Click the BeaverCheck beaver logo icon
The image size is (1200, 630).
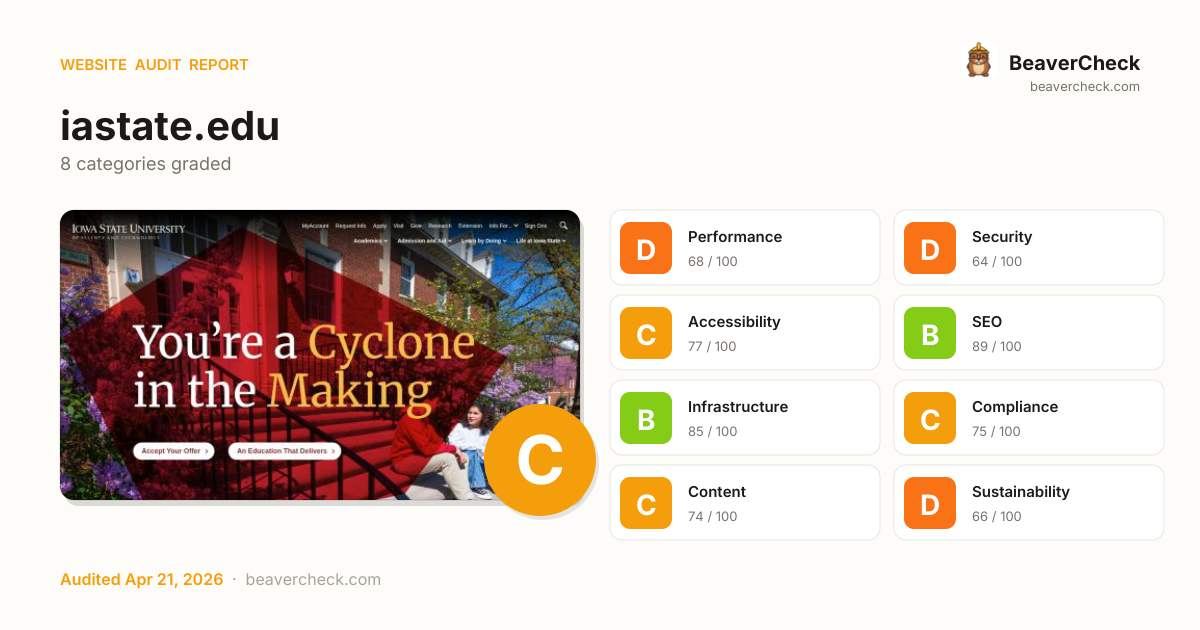[x=978, y=61]
